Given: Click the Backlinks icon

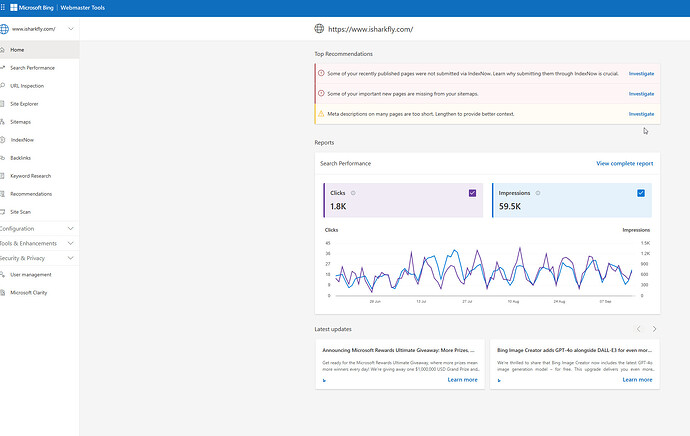Looking at the screenshot, I should click(2, 158).
